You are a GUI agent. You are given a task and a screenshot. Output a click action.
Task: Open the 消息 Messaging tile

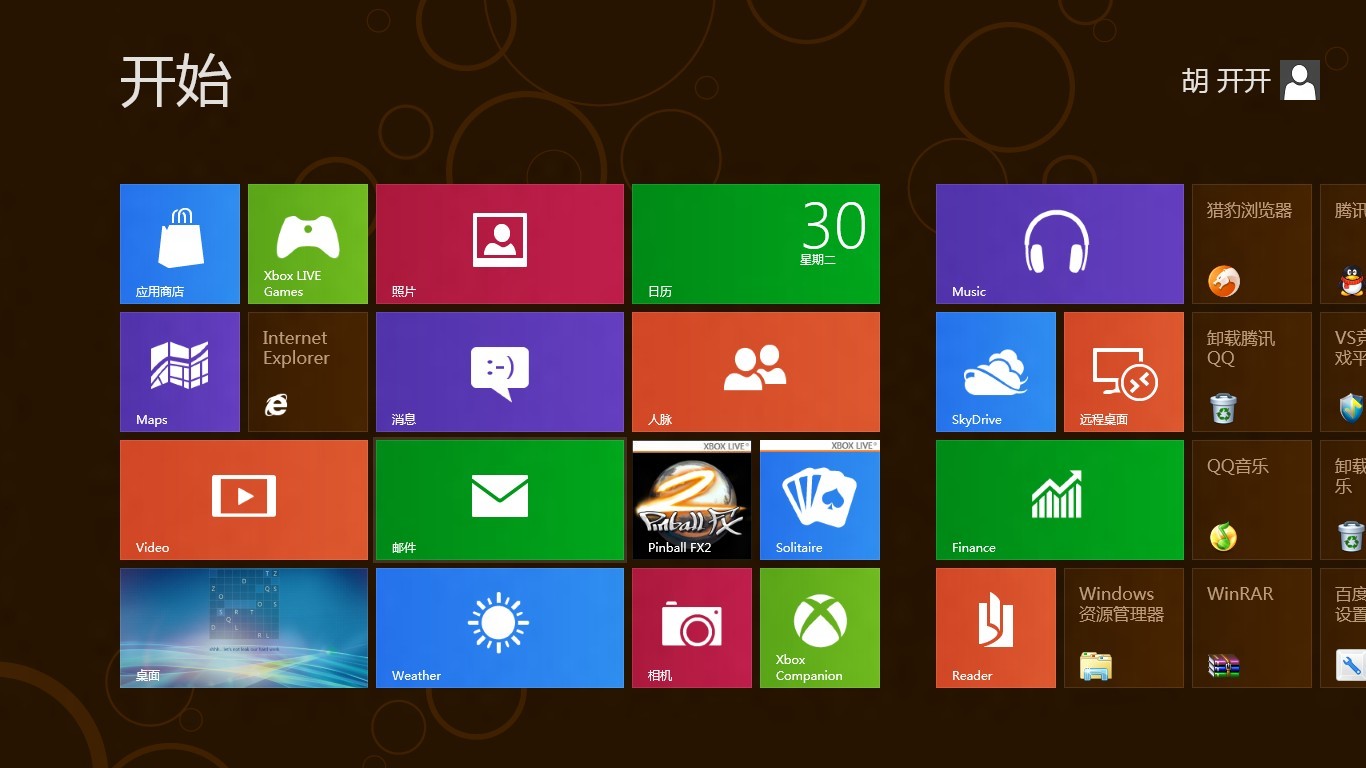point(500,372)
